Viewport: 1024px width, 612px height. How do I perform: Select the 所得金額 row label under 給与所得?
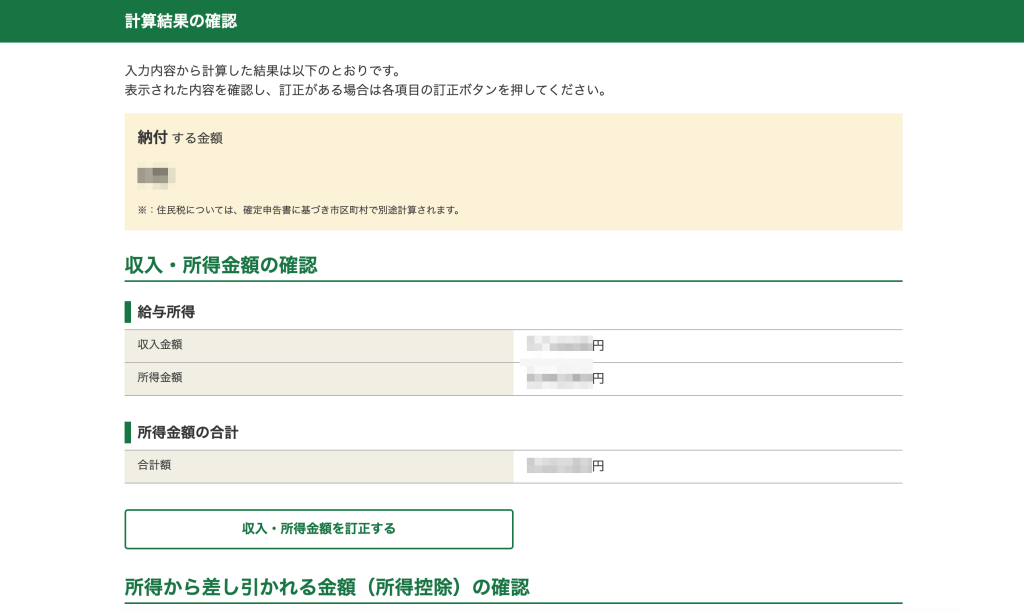click(160, 378)
